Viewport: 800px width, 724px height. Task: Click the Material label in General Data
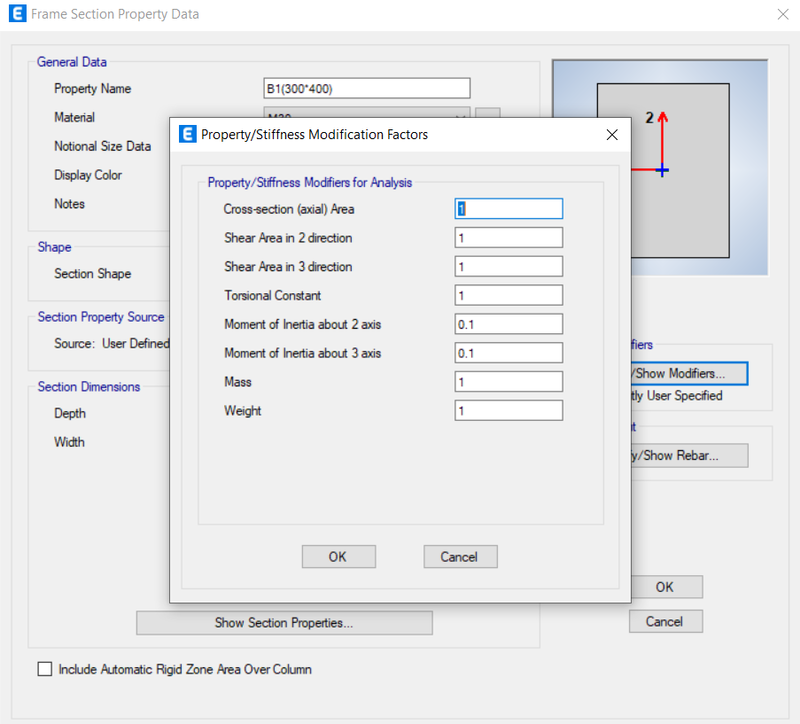[74, 117]
